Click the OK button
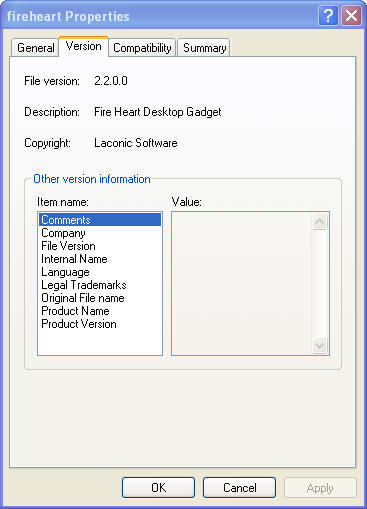This screenshot has width=367, height=509. 158,488
